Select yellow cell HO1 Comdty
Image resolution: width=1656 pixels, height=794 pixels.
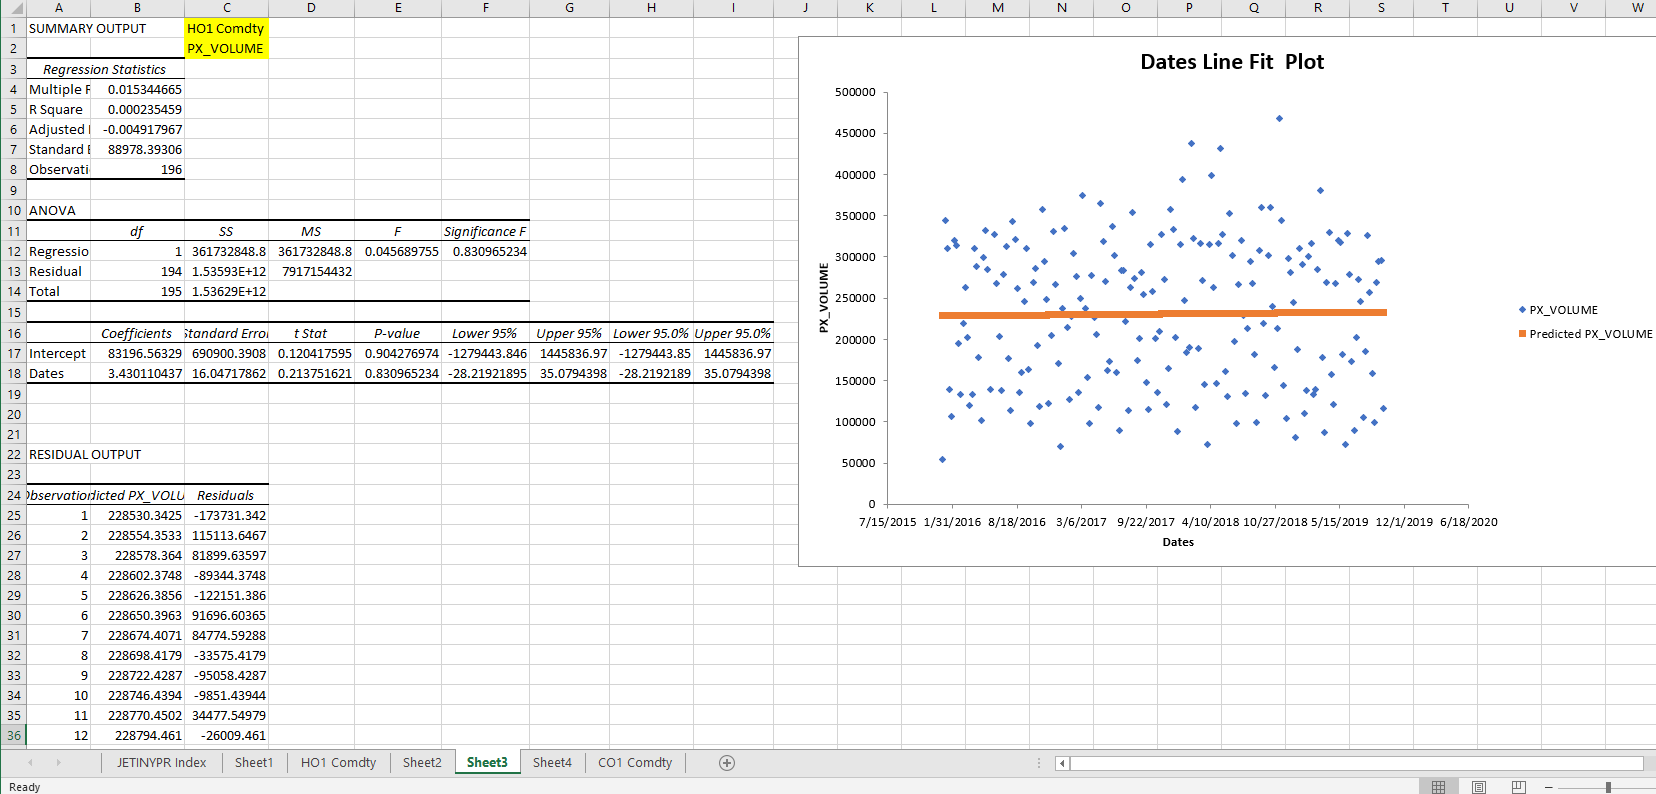[x=227, y=29]
